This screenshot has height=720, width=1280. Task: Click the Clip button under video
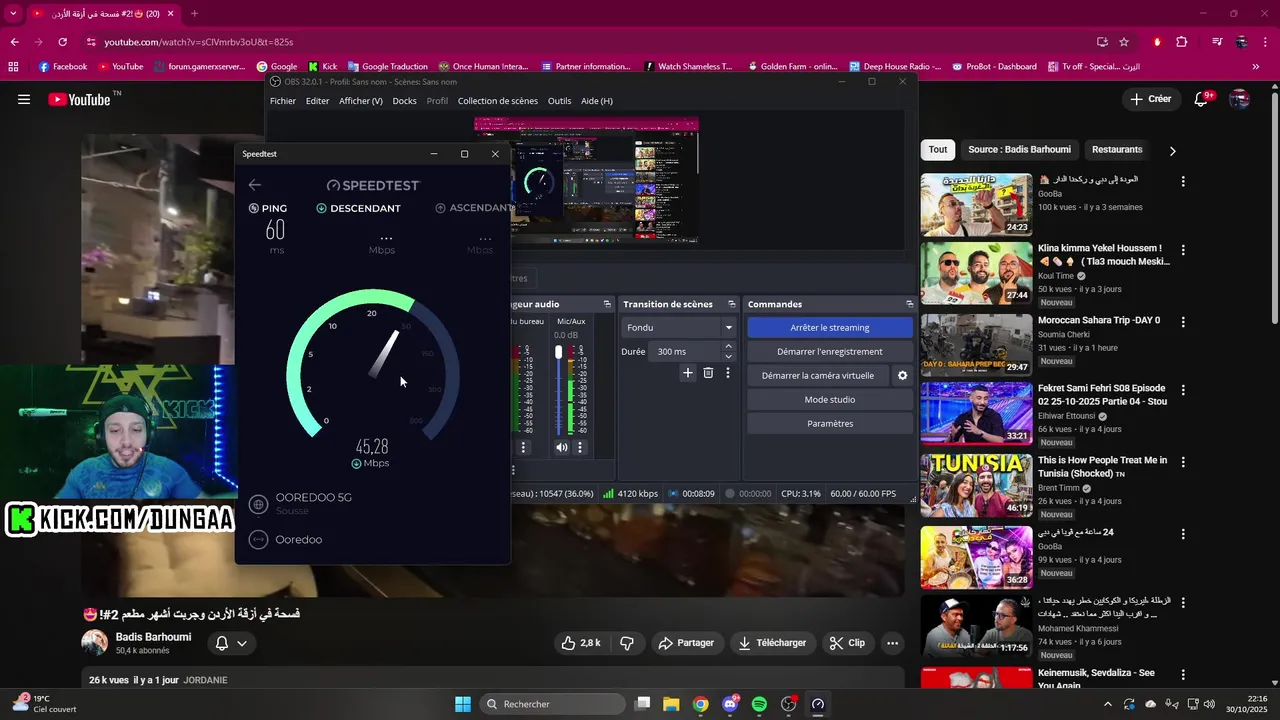point(848,643)
